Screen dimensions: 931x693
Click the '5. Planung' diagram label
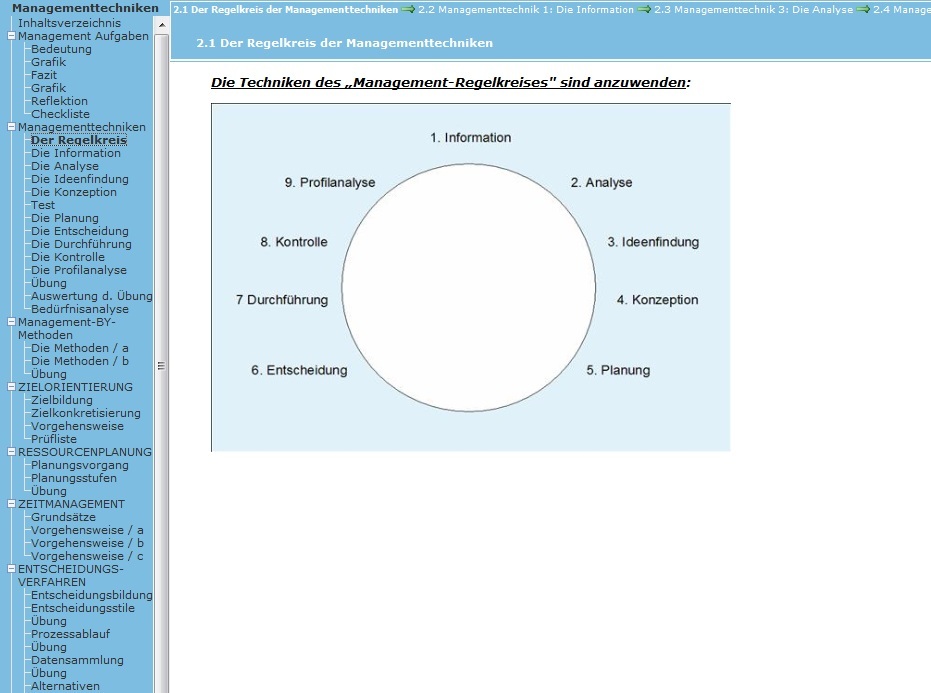tap(618, 371)
